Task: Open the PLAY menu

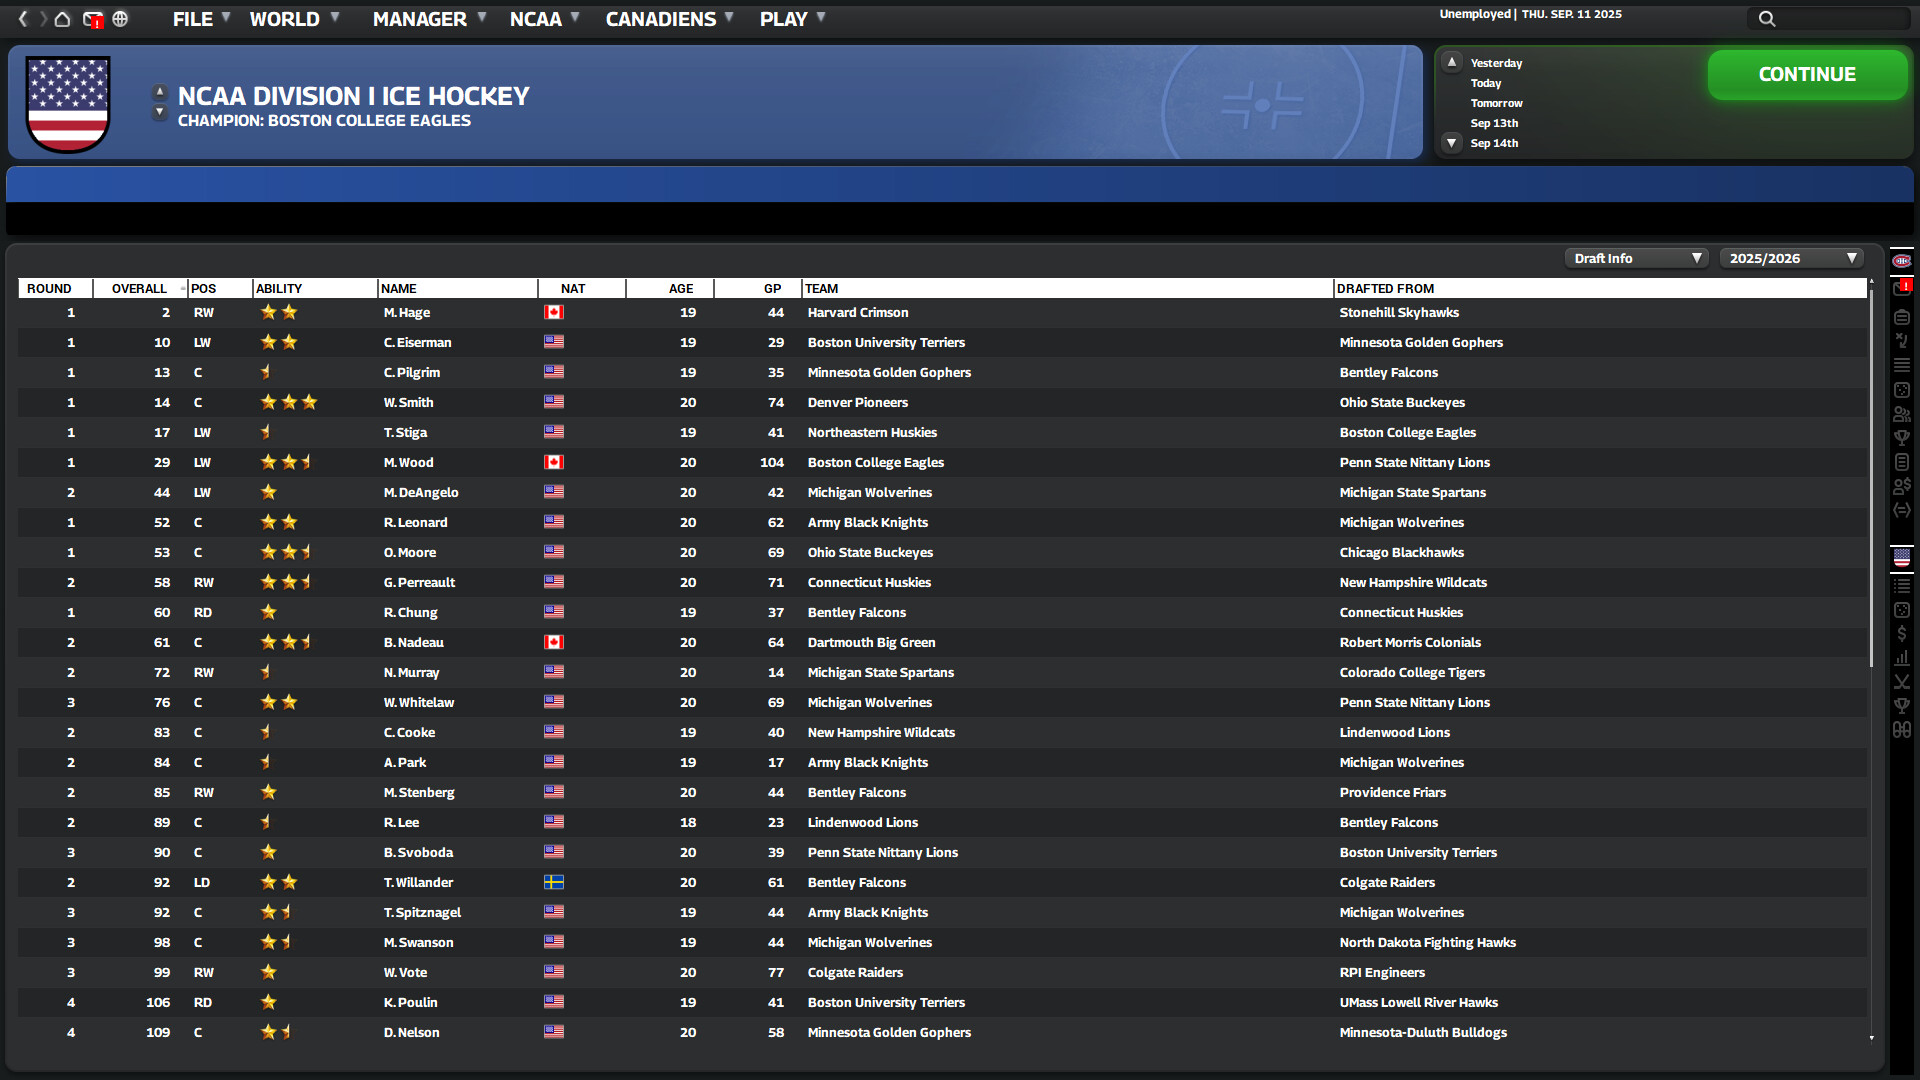Action: click(785, 18)
